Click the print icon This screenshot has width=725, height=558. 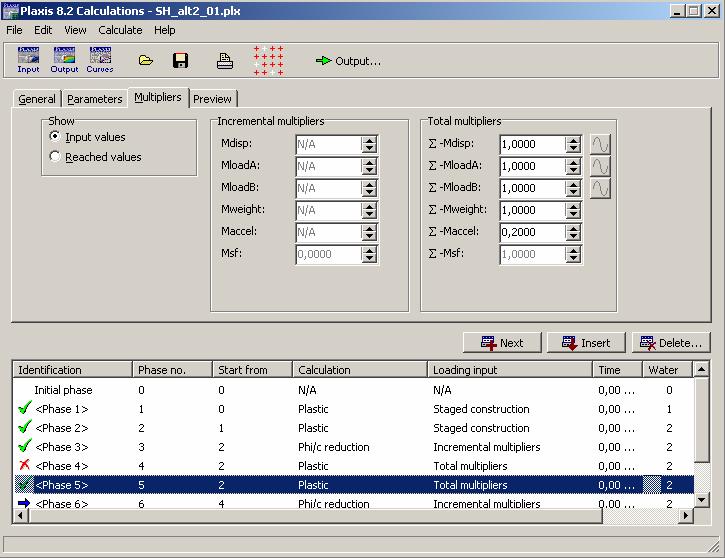(225, 61)
